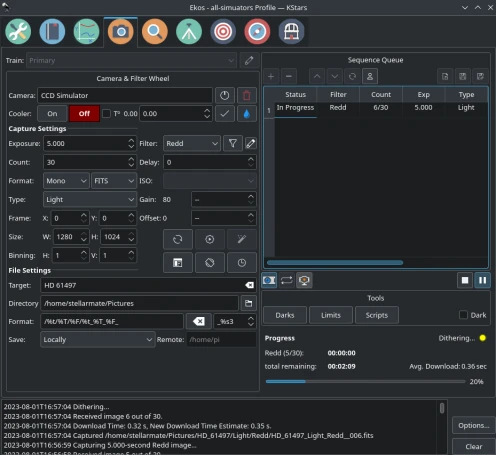Click the clock icon button in Capture Settings
496x455 pixels.
(242, 263)
